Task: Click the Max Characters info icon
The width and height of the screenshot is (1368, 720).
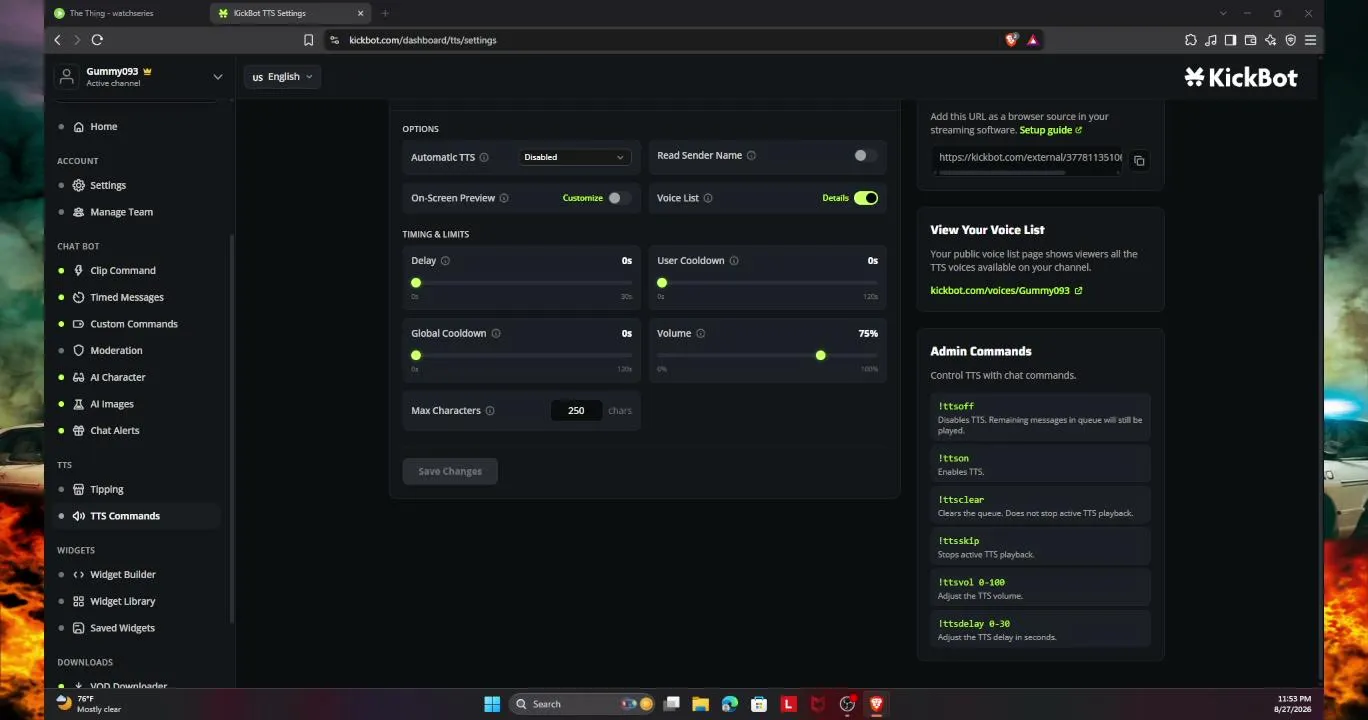Action: (490, 411)
